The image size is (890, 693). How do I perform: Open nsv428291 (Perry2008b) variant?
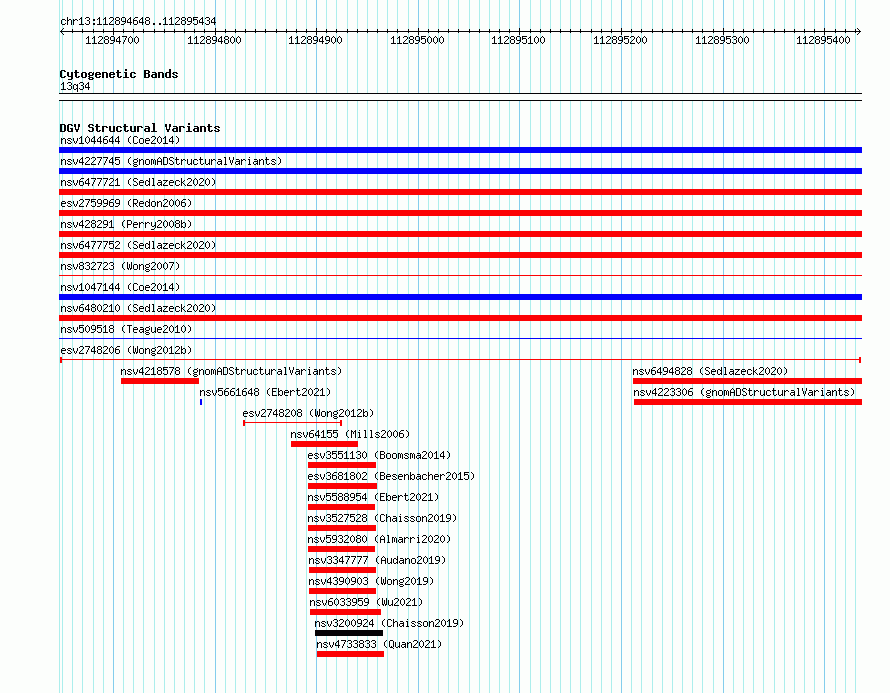point(126,224)
